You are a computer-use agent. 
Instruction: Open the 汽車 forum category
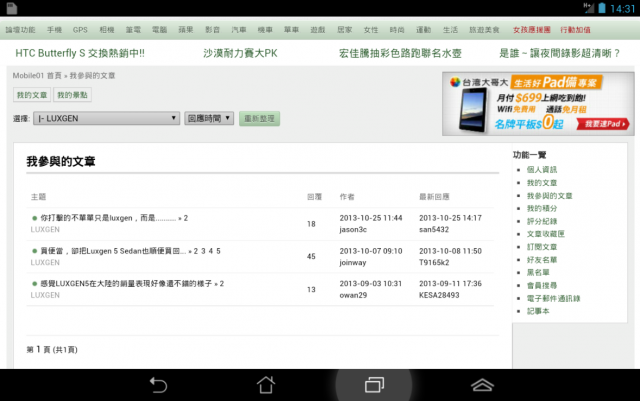(x=239, y=30)
